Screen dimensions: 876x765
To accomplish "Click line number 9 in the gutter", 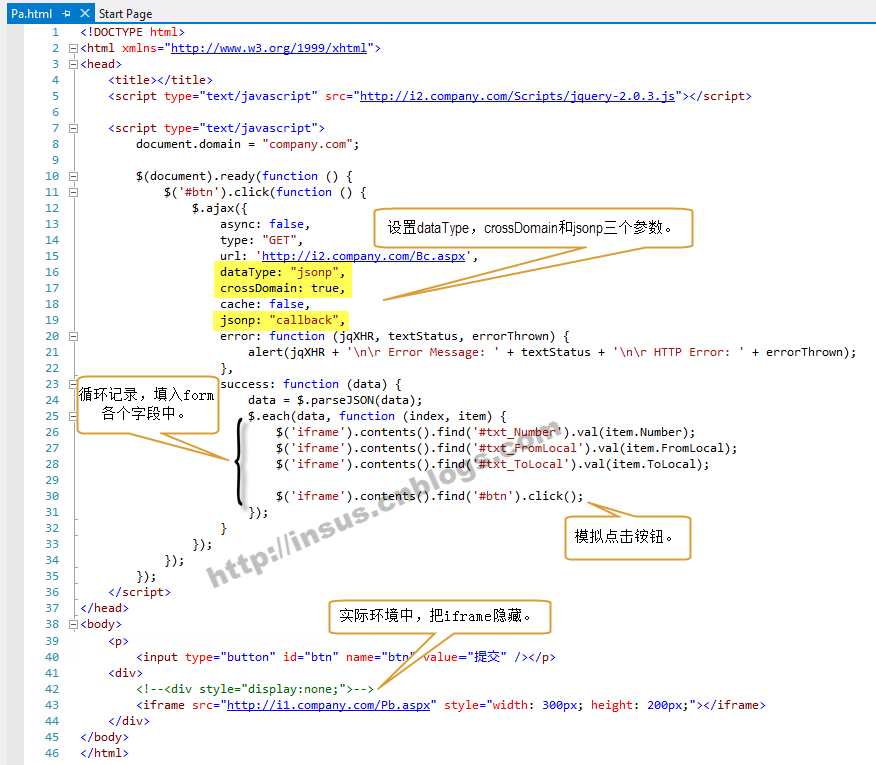I will click(x=55, y=160).
